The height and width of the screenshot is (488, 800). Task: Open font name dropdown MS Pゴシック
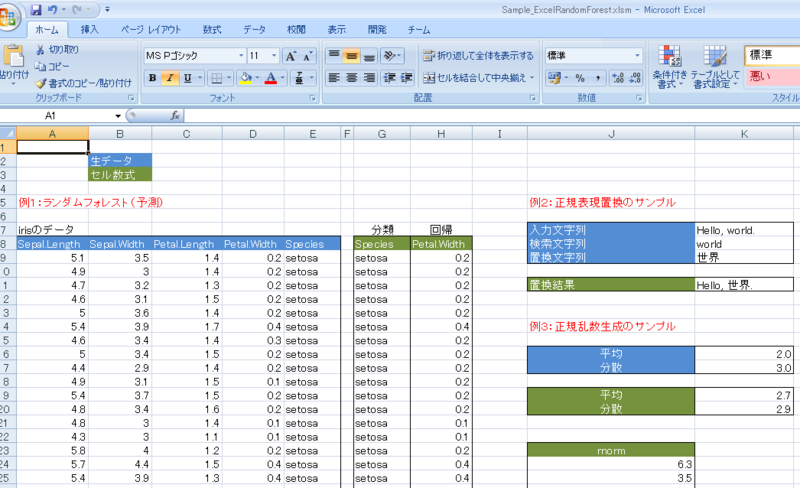tap(241, 56)
